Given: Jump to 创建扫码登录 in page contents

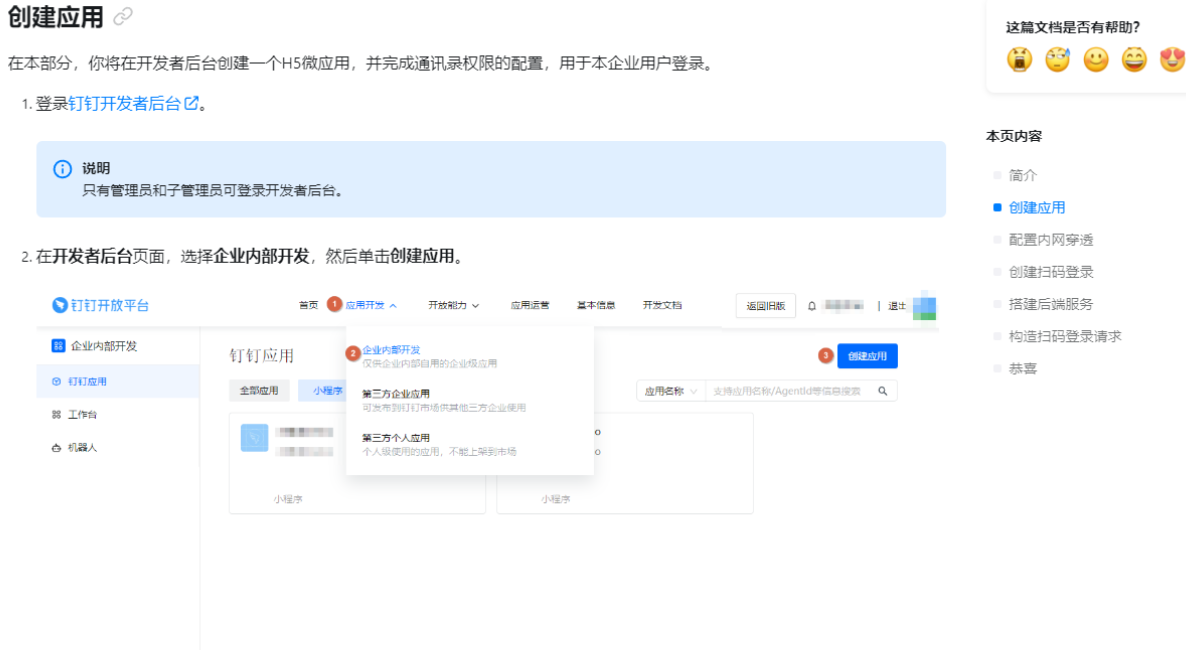Looking at the screenshot, I should pos(1051,272).
